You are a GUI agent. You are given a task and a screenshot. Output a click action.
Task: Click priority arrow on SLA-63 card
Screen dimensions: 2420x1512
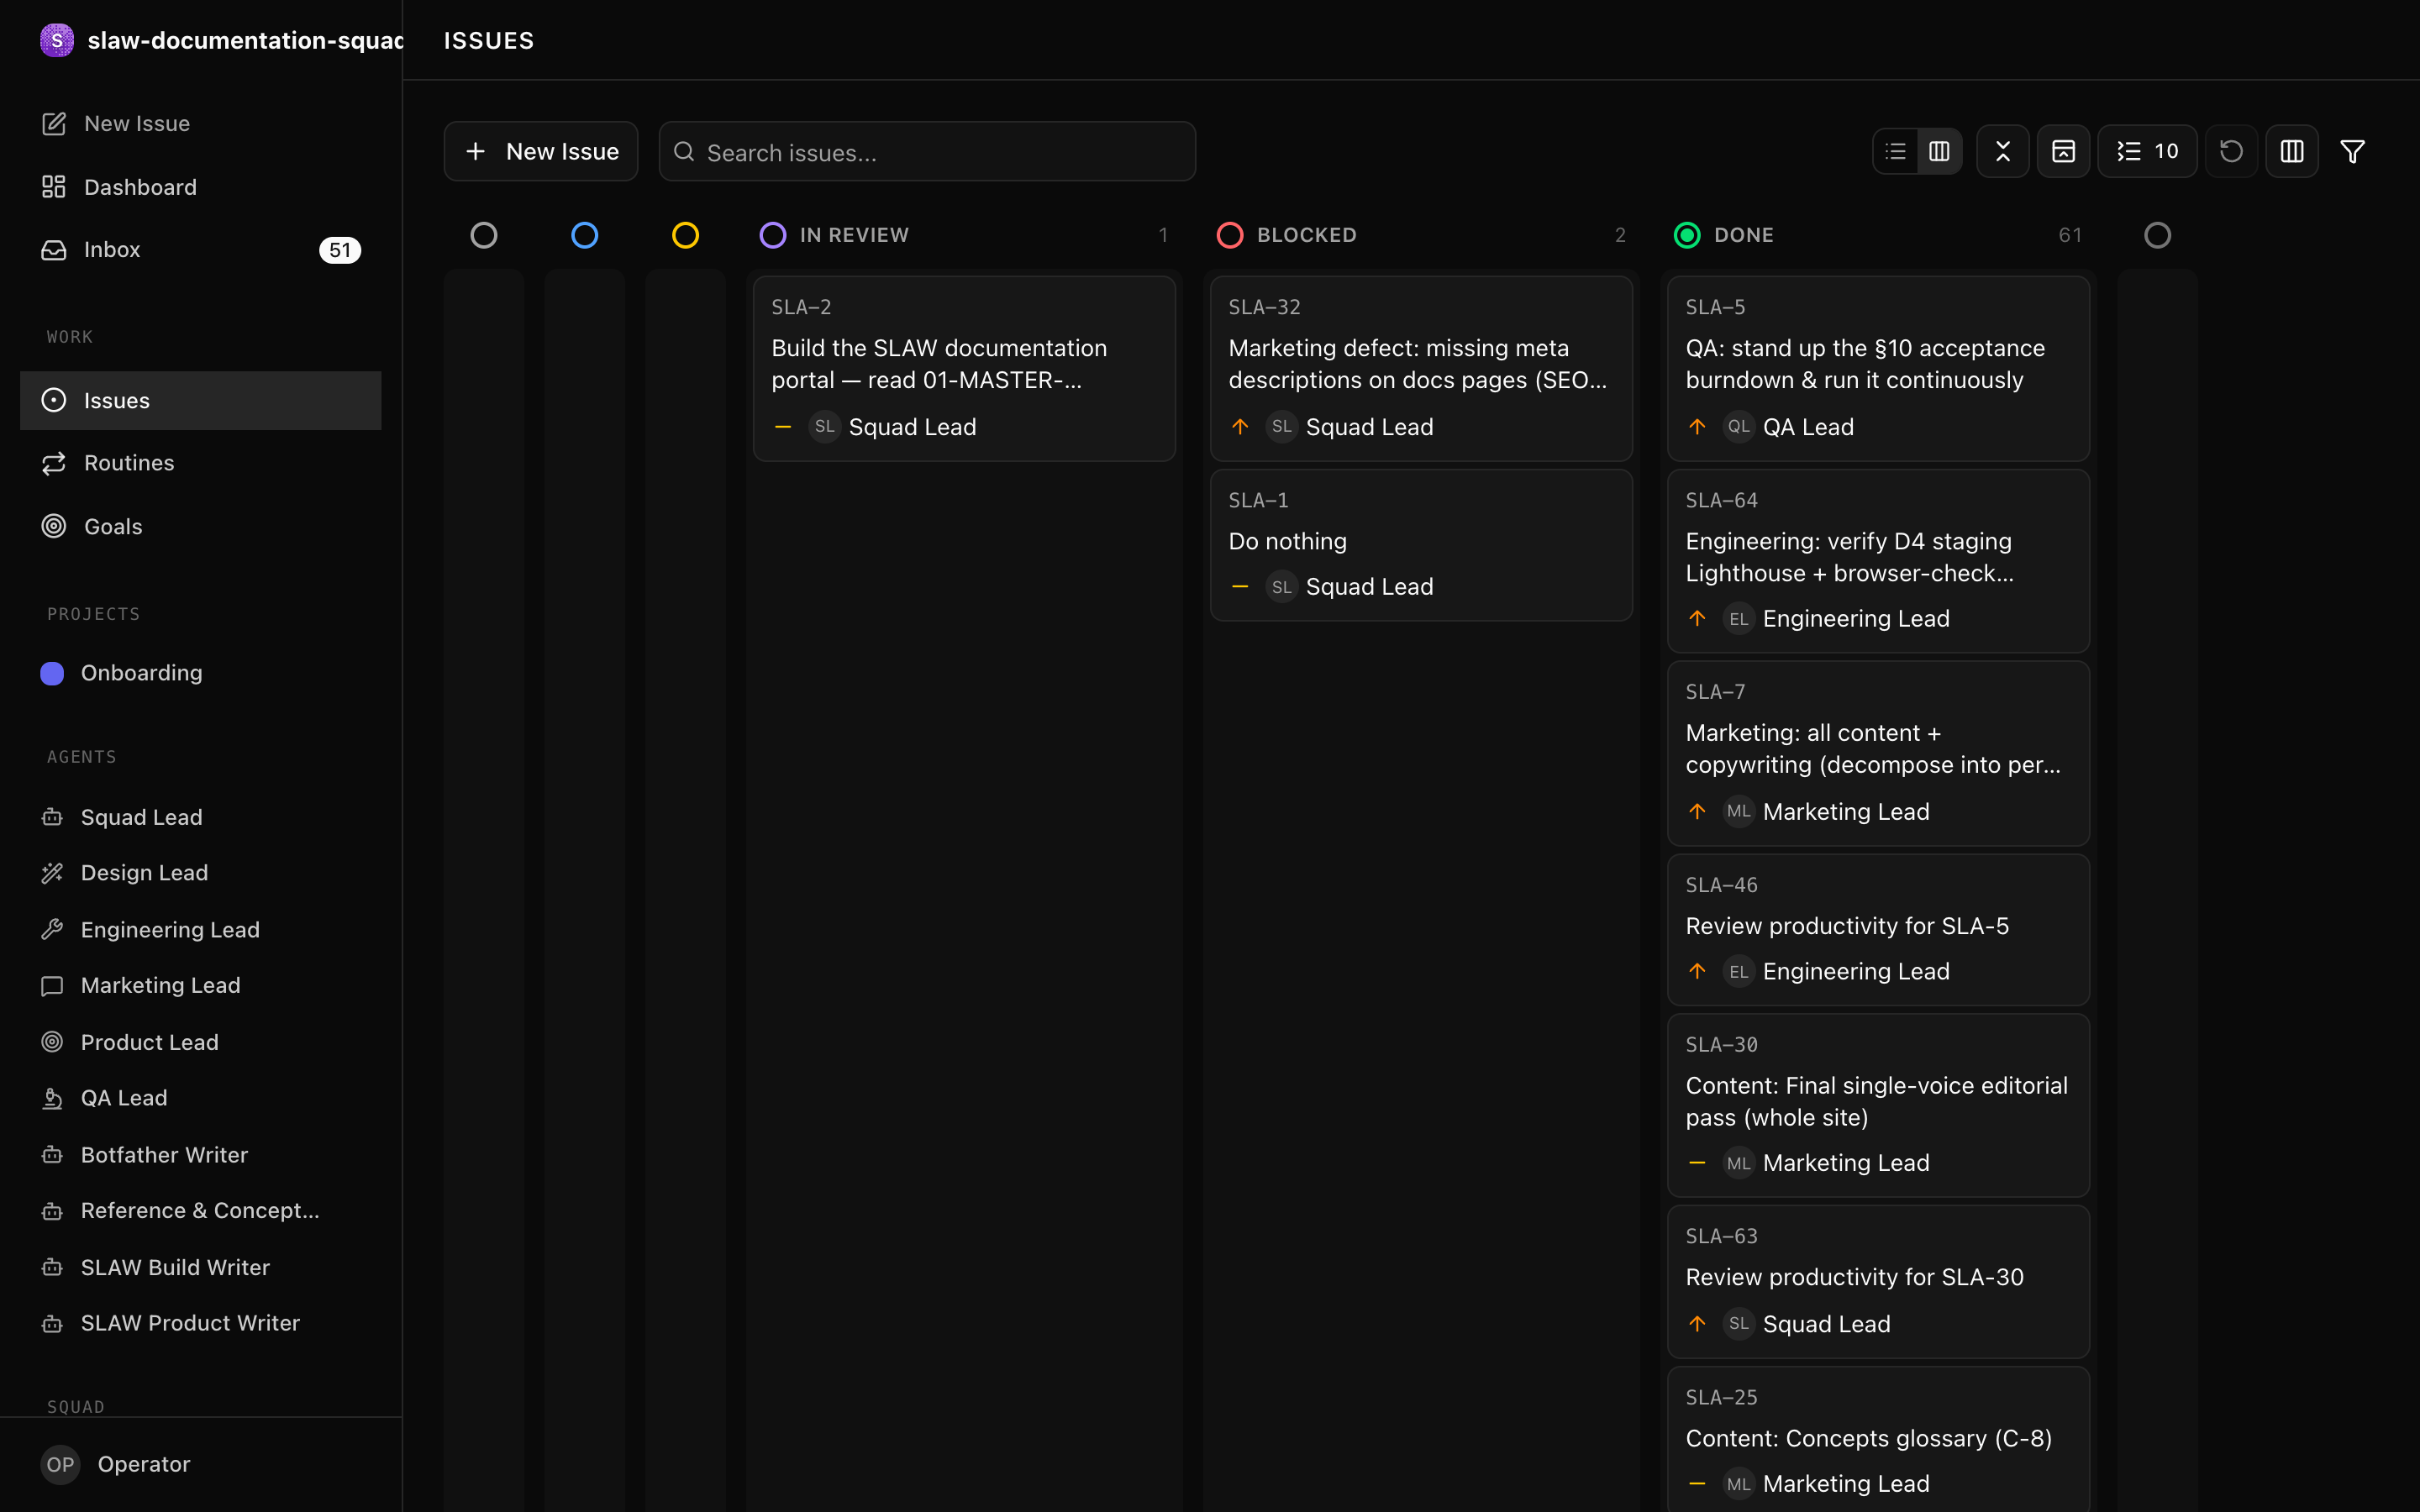pos(1697,1324)
